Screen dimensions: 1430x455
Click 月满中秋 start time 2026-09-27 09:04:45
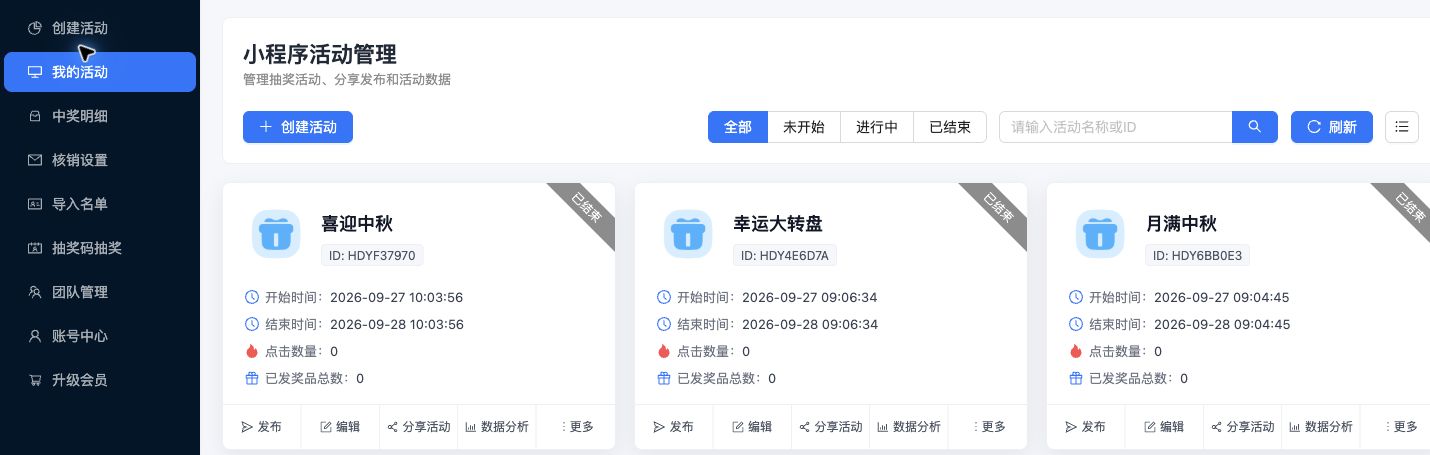(x=1222, y=297)
